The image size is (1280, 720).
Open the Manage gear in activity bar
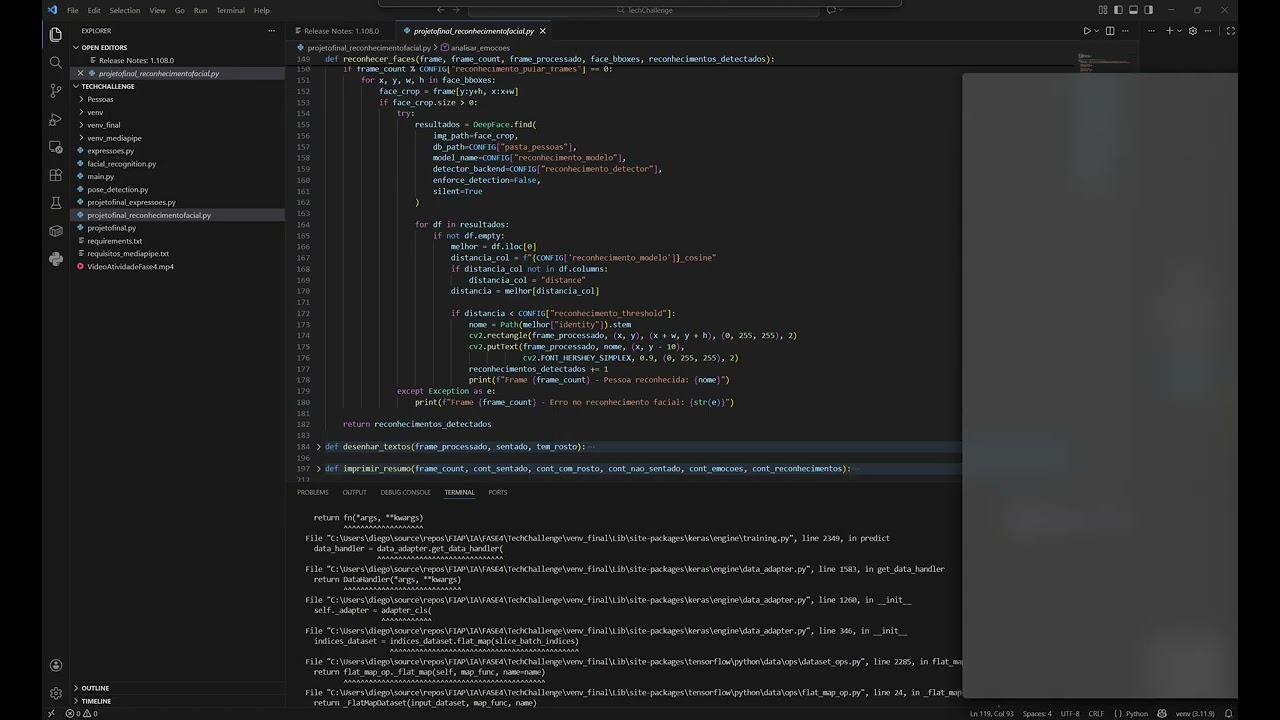pyautogui.click(x=56, y=693)
